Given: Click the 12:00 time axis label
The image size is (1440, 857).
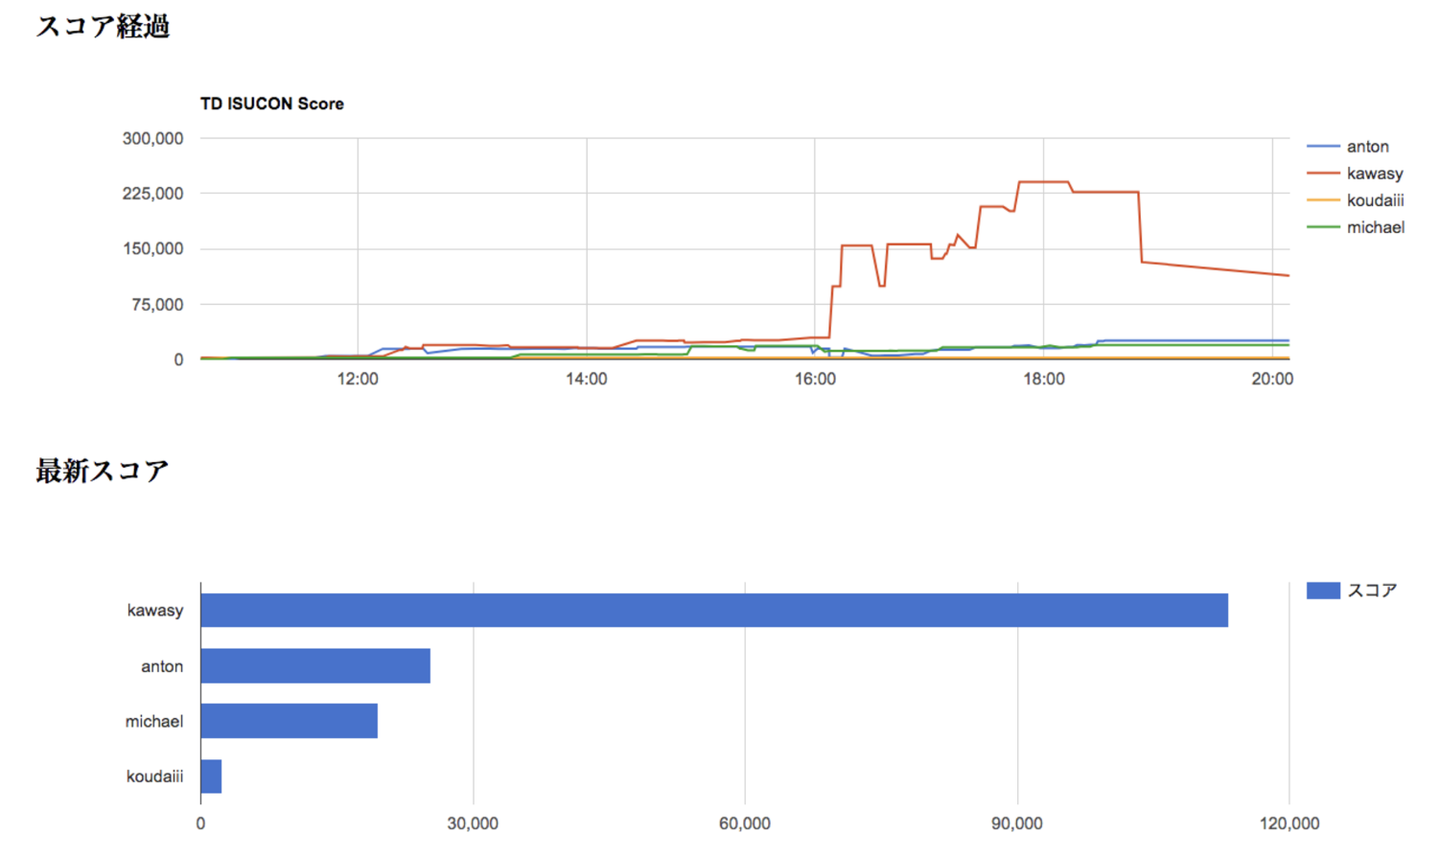Looking at the screenshot, I should pos(358,379).
